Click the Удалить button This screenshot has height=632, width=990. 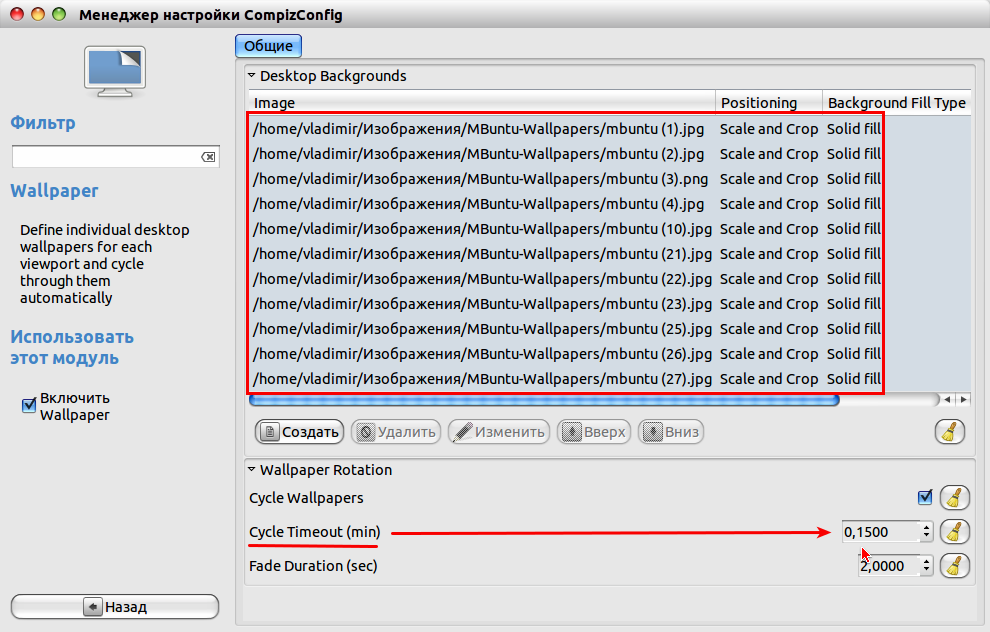pos(396,432)
